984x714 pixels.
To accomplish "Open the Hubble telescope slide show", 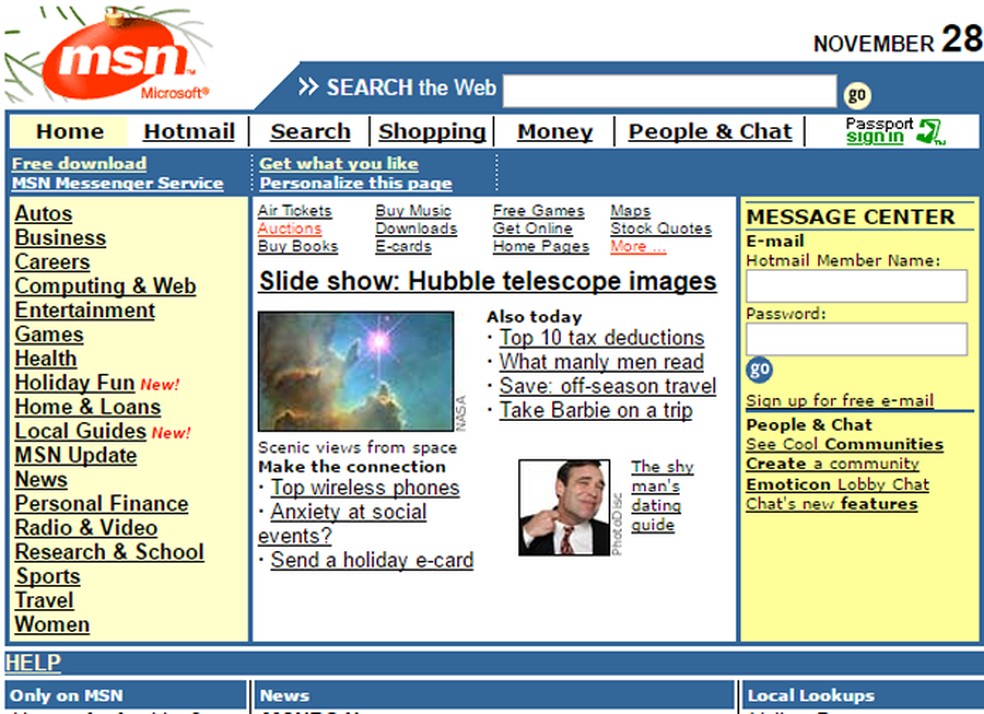I will click(487, 281).
